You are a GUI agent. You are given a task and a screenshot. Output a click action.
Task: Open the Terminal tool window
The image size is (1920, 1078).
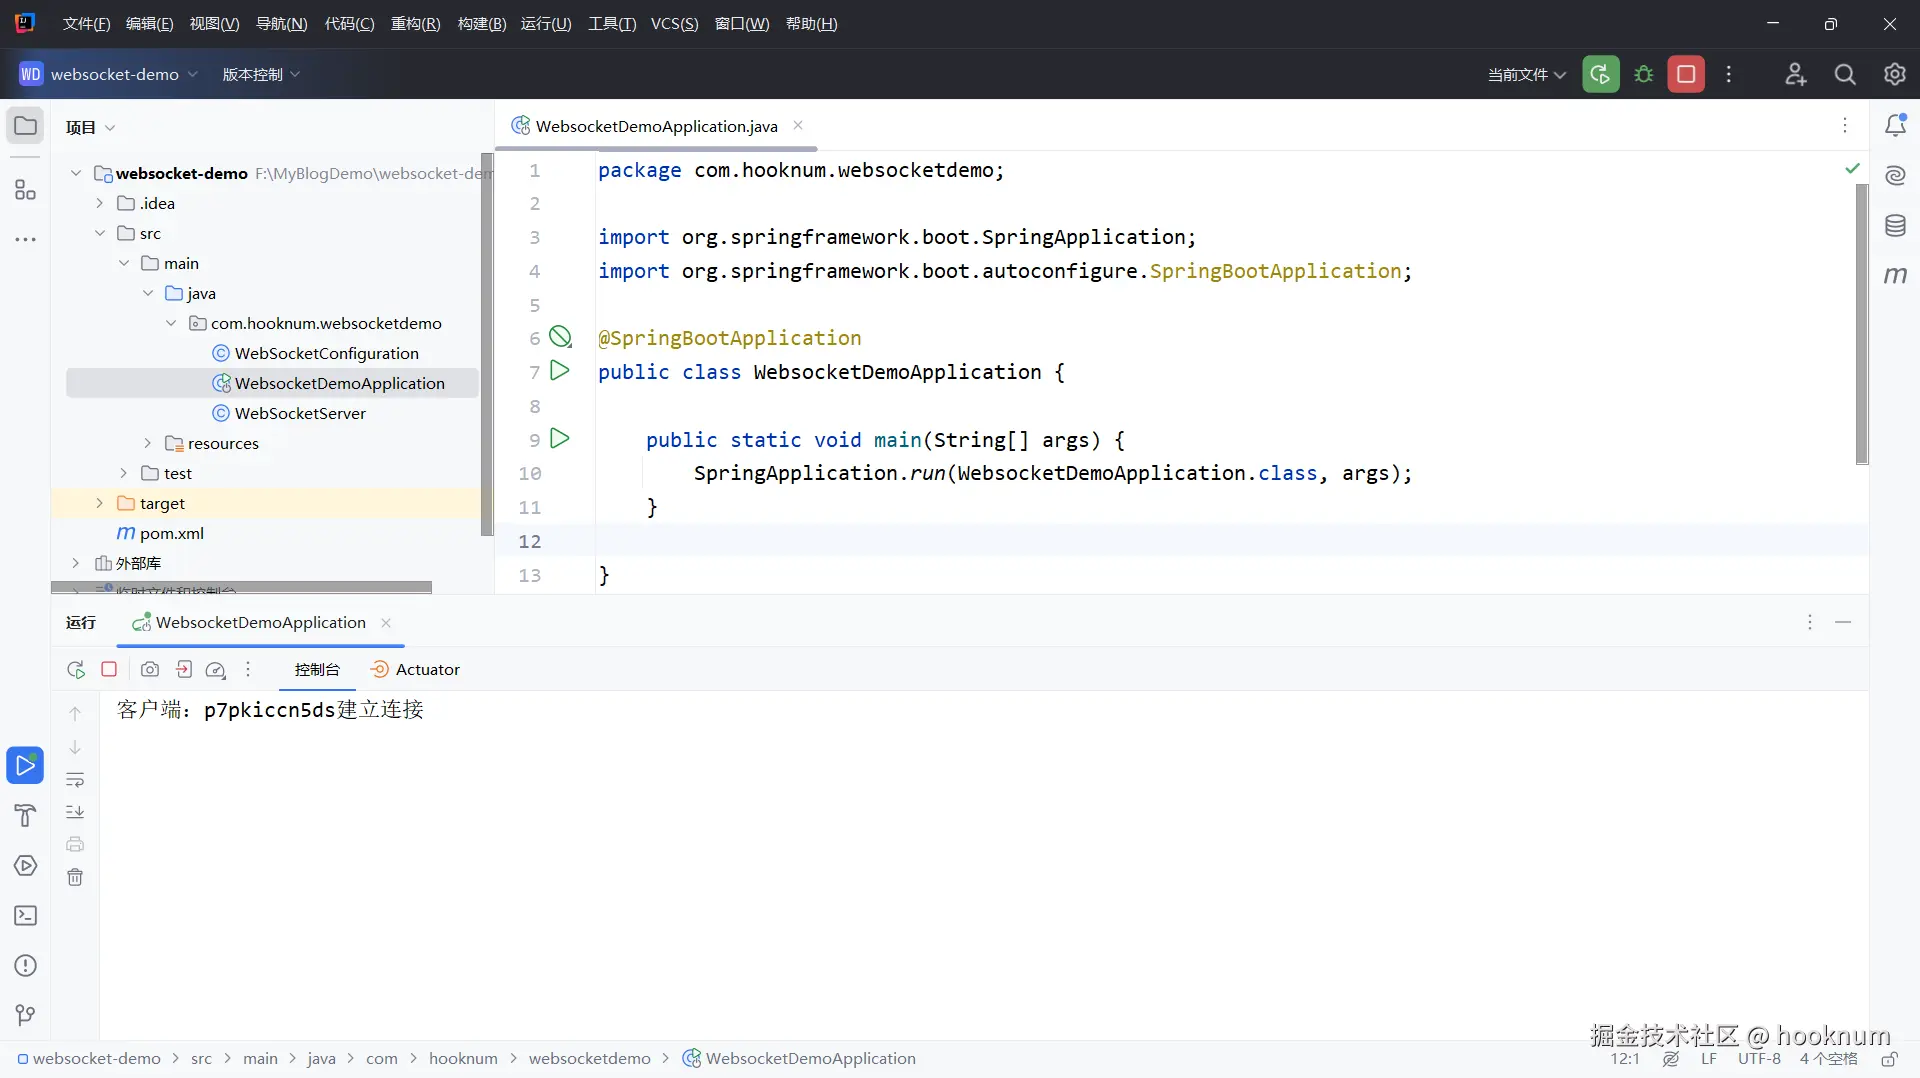[26, 915]
